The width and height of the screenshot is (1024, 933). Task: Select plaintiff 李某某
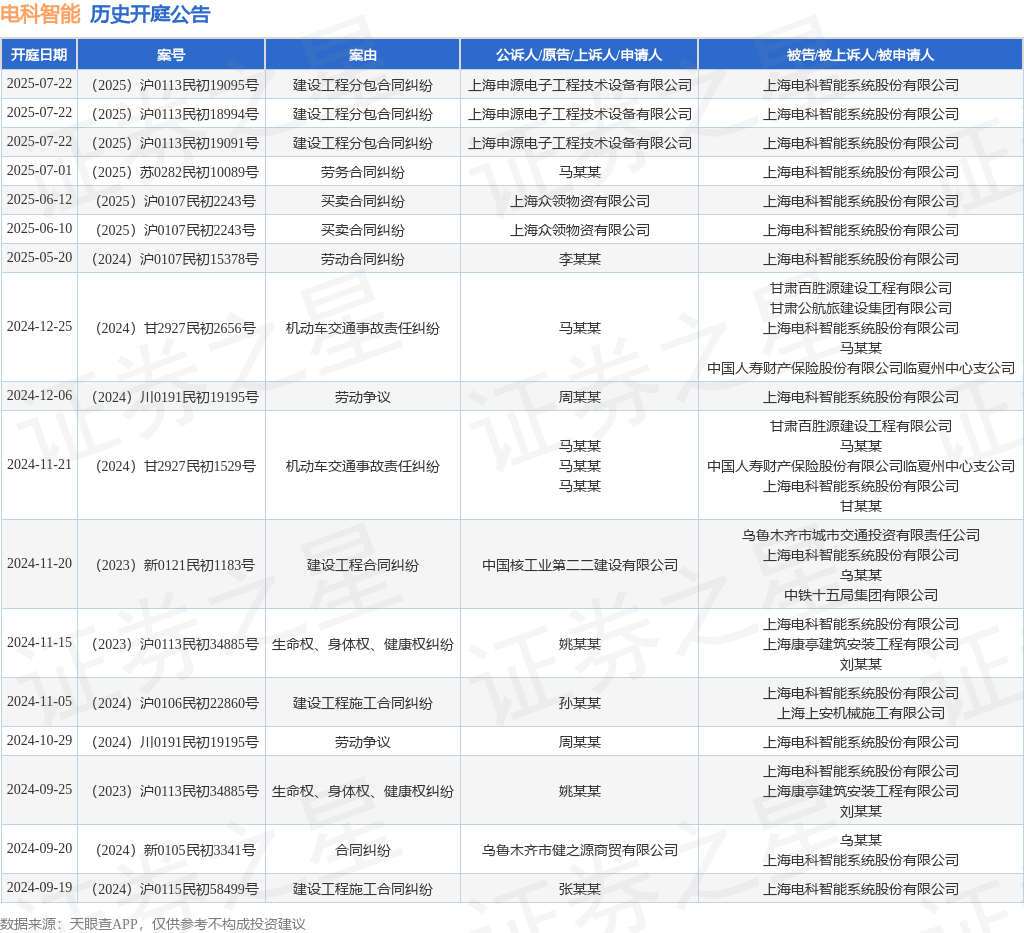pyautogui.click(x=579, y=259)
